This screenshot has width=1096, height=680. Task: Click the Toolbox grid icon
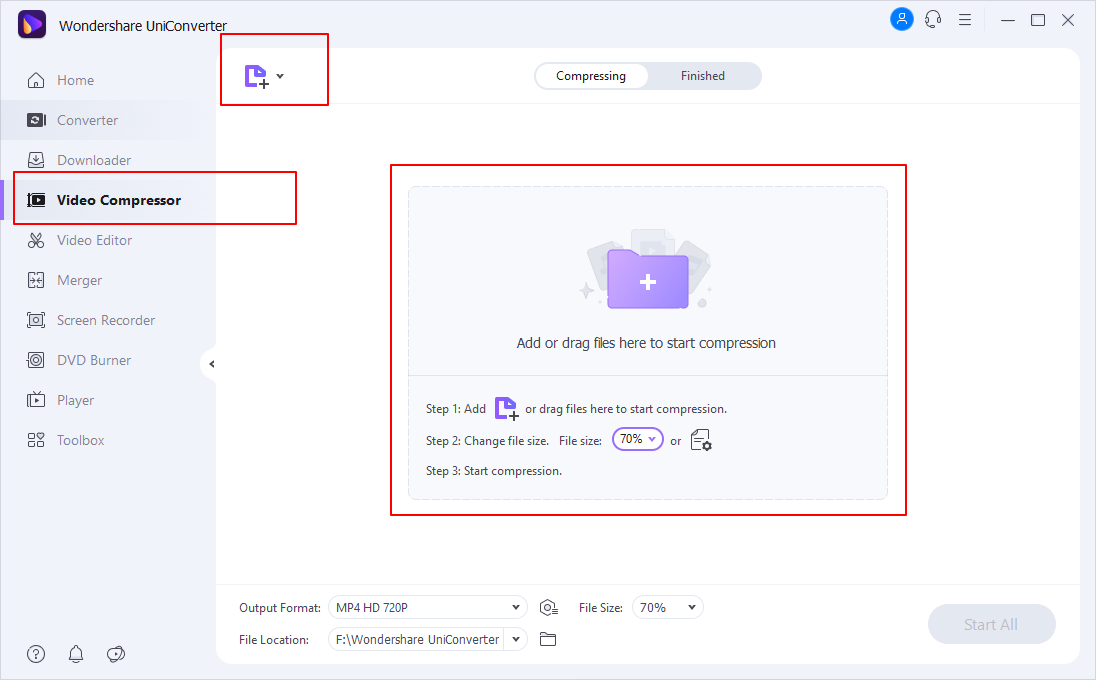pyautogui.click(x=36, y=440)
